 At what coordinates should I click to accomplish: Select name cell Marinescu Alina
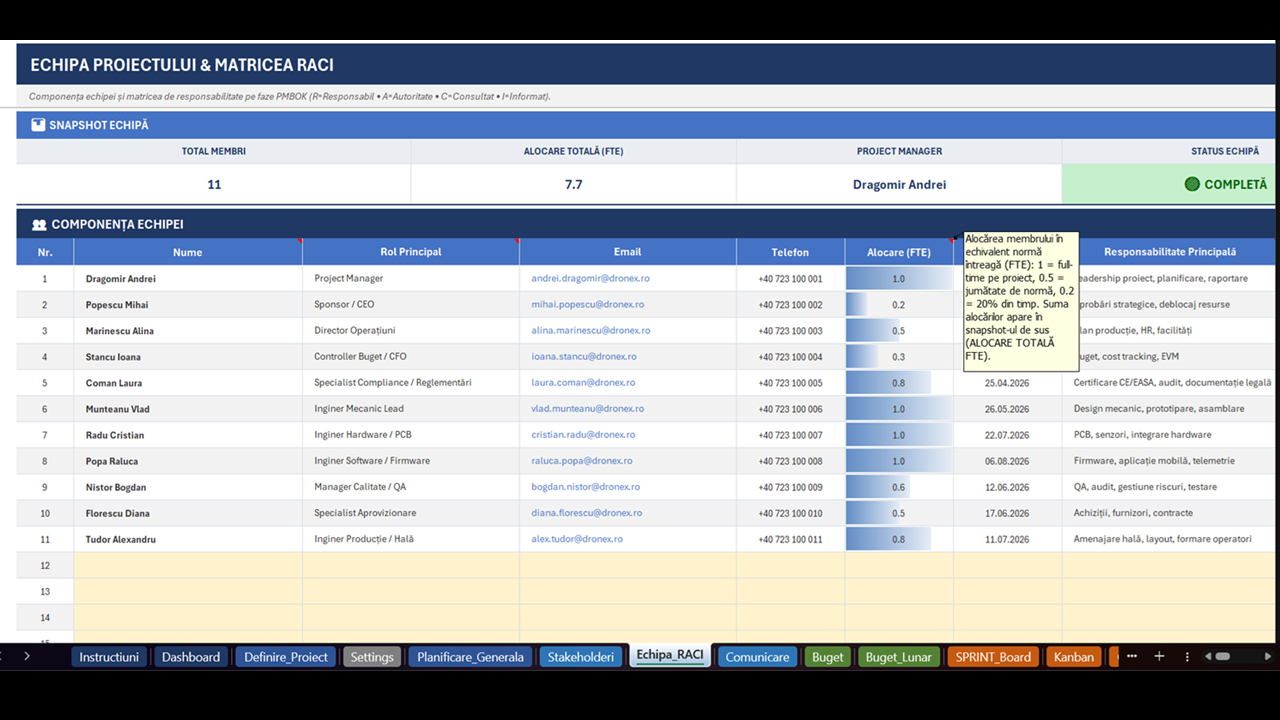click(188, 331)
